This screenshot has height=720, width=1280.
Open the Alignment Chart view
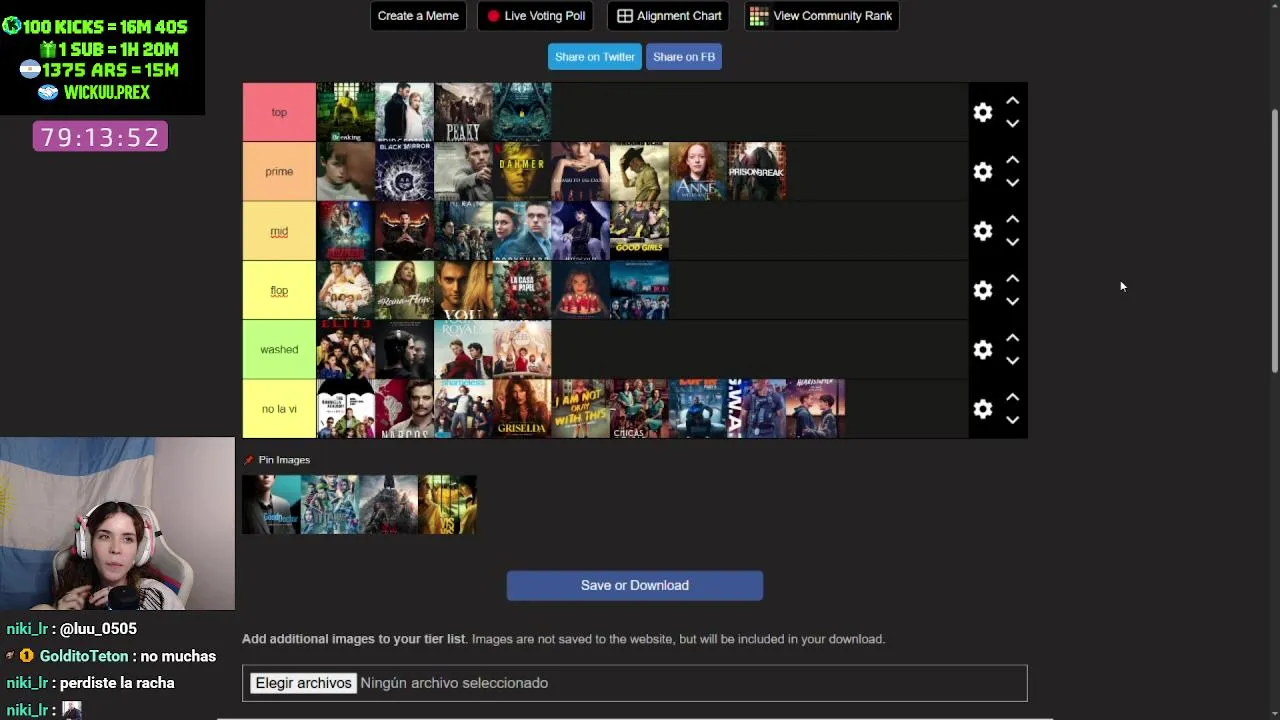coord(669,16)
